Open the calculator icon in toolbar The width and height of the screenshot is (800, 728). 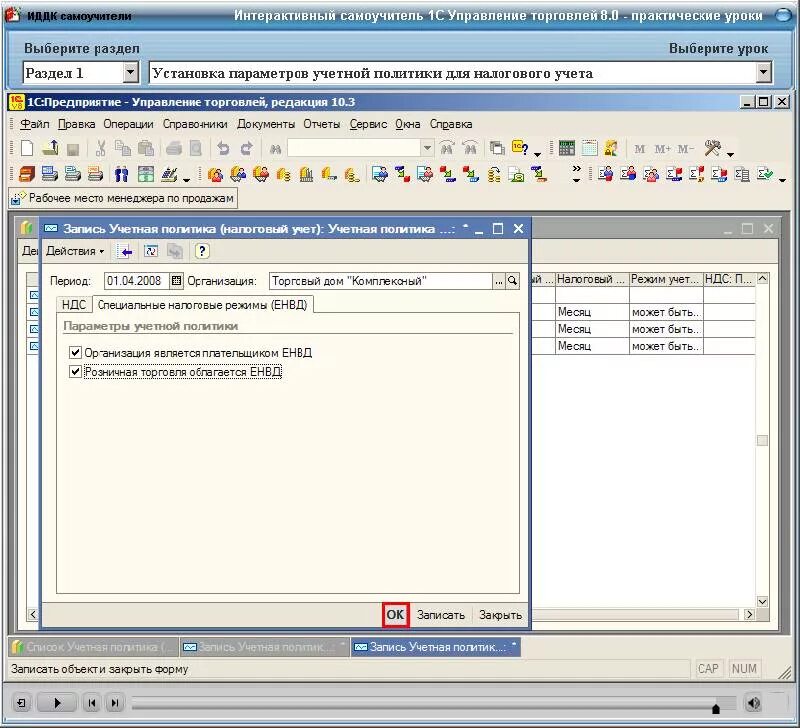point(566,148)
